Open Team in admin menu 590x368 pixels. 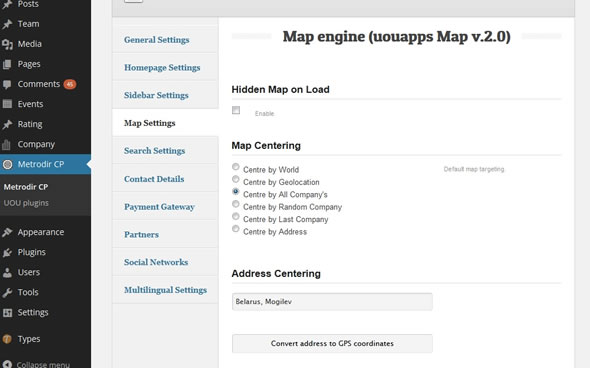[28, 24]
